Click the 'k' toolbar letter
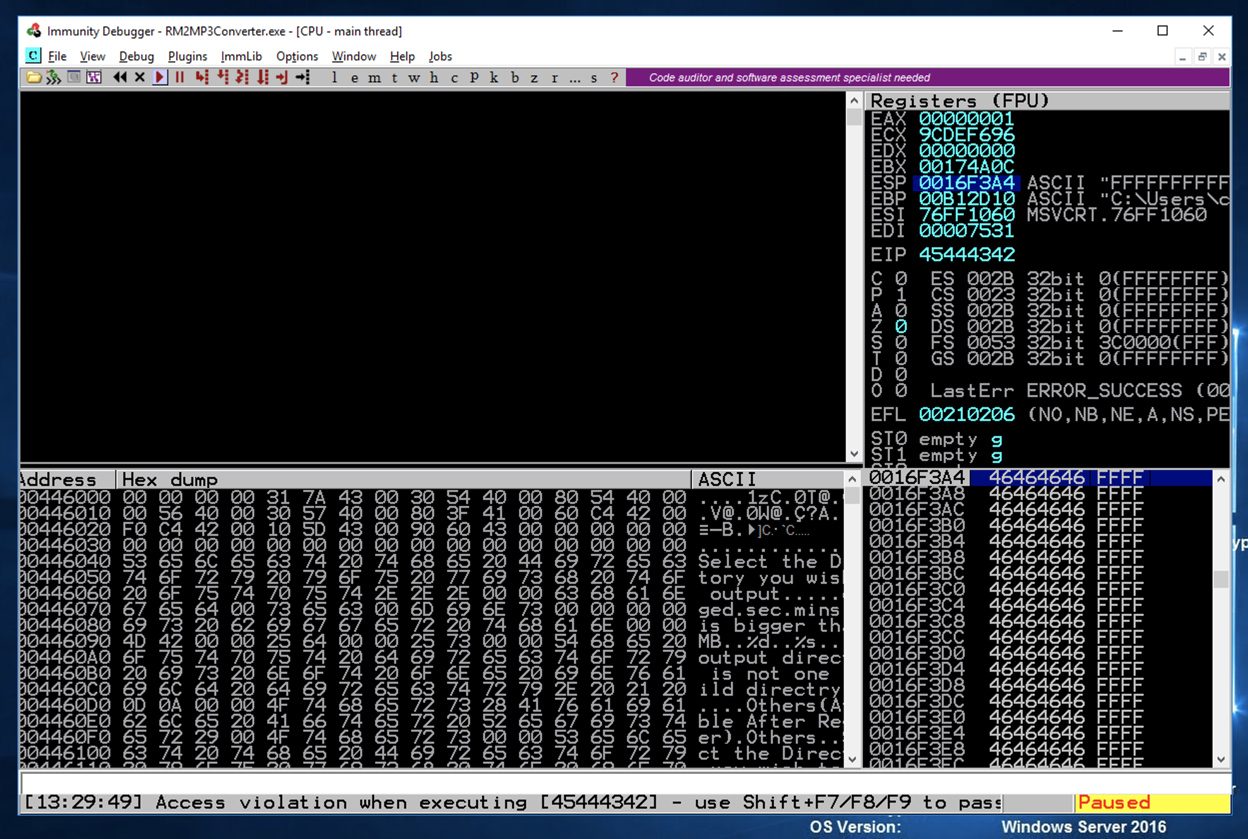The image size is (1248, 839). (x=494, y=77)
